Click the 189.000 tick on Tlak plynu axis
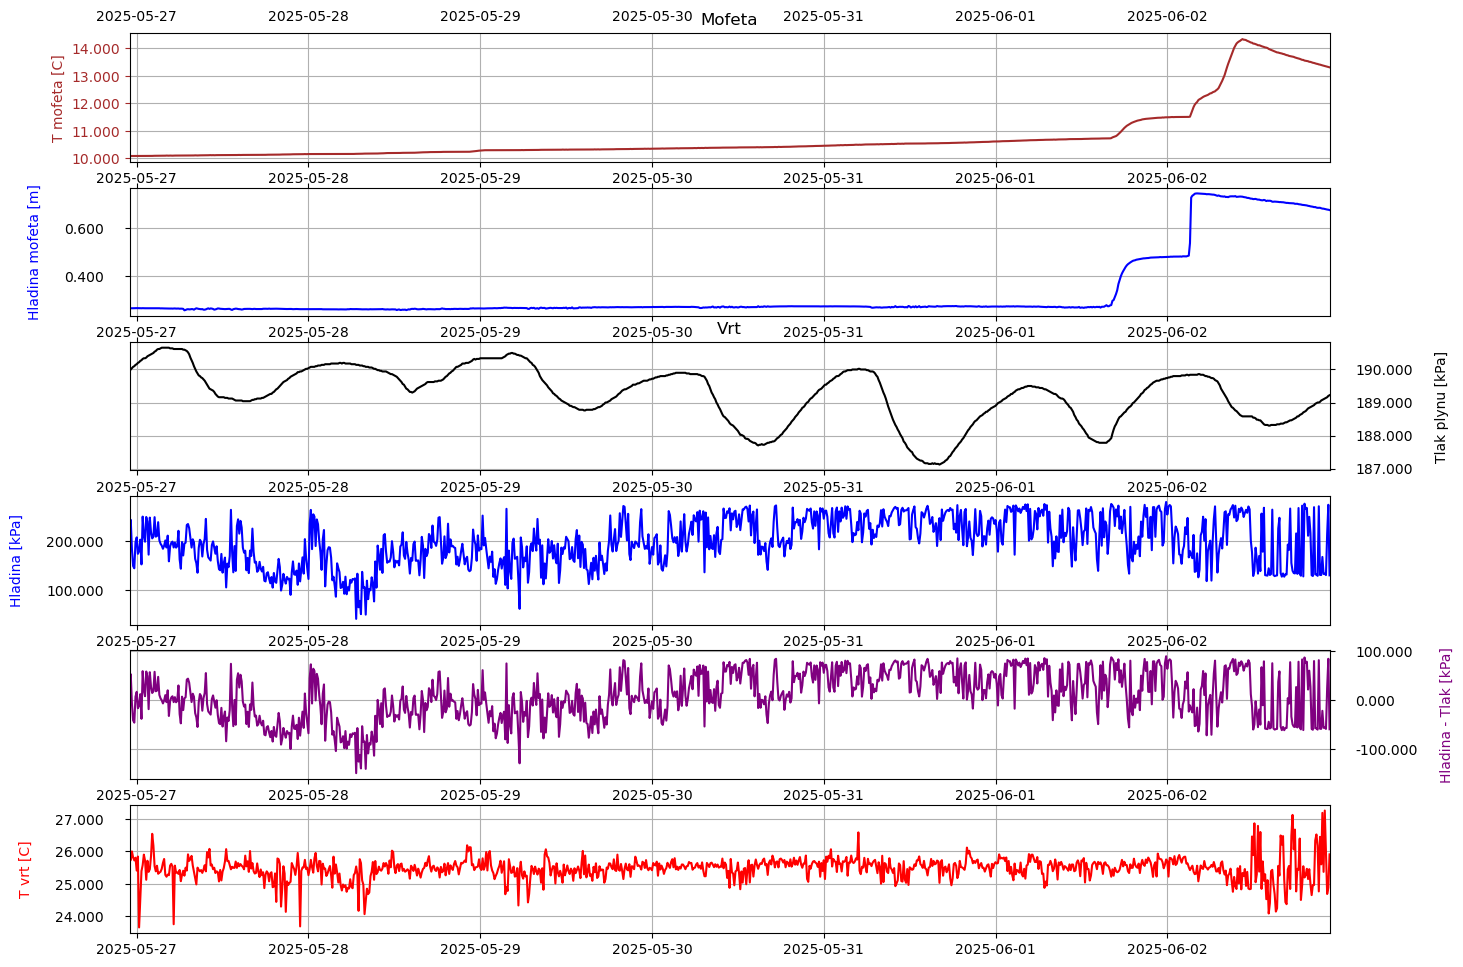Image resolution: width=1463 pixels, height=967 pixels. tap(1384, 403)
